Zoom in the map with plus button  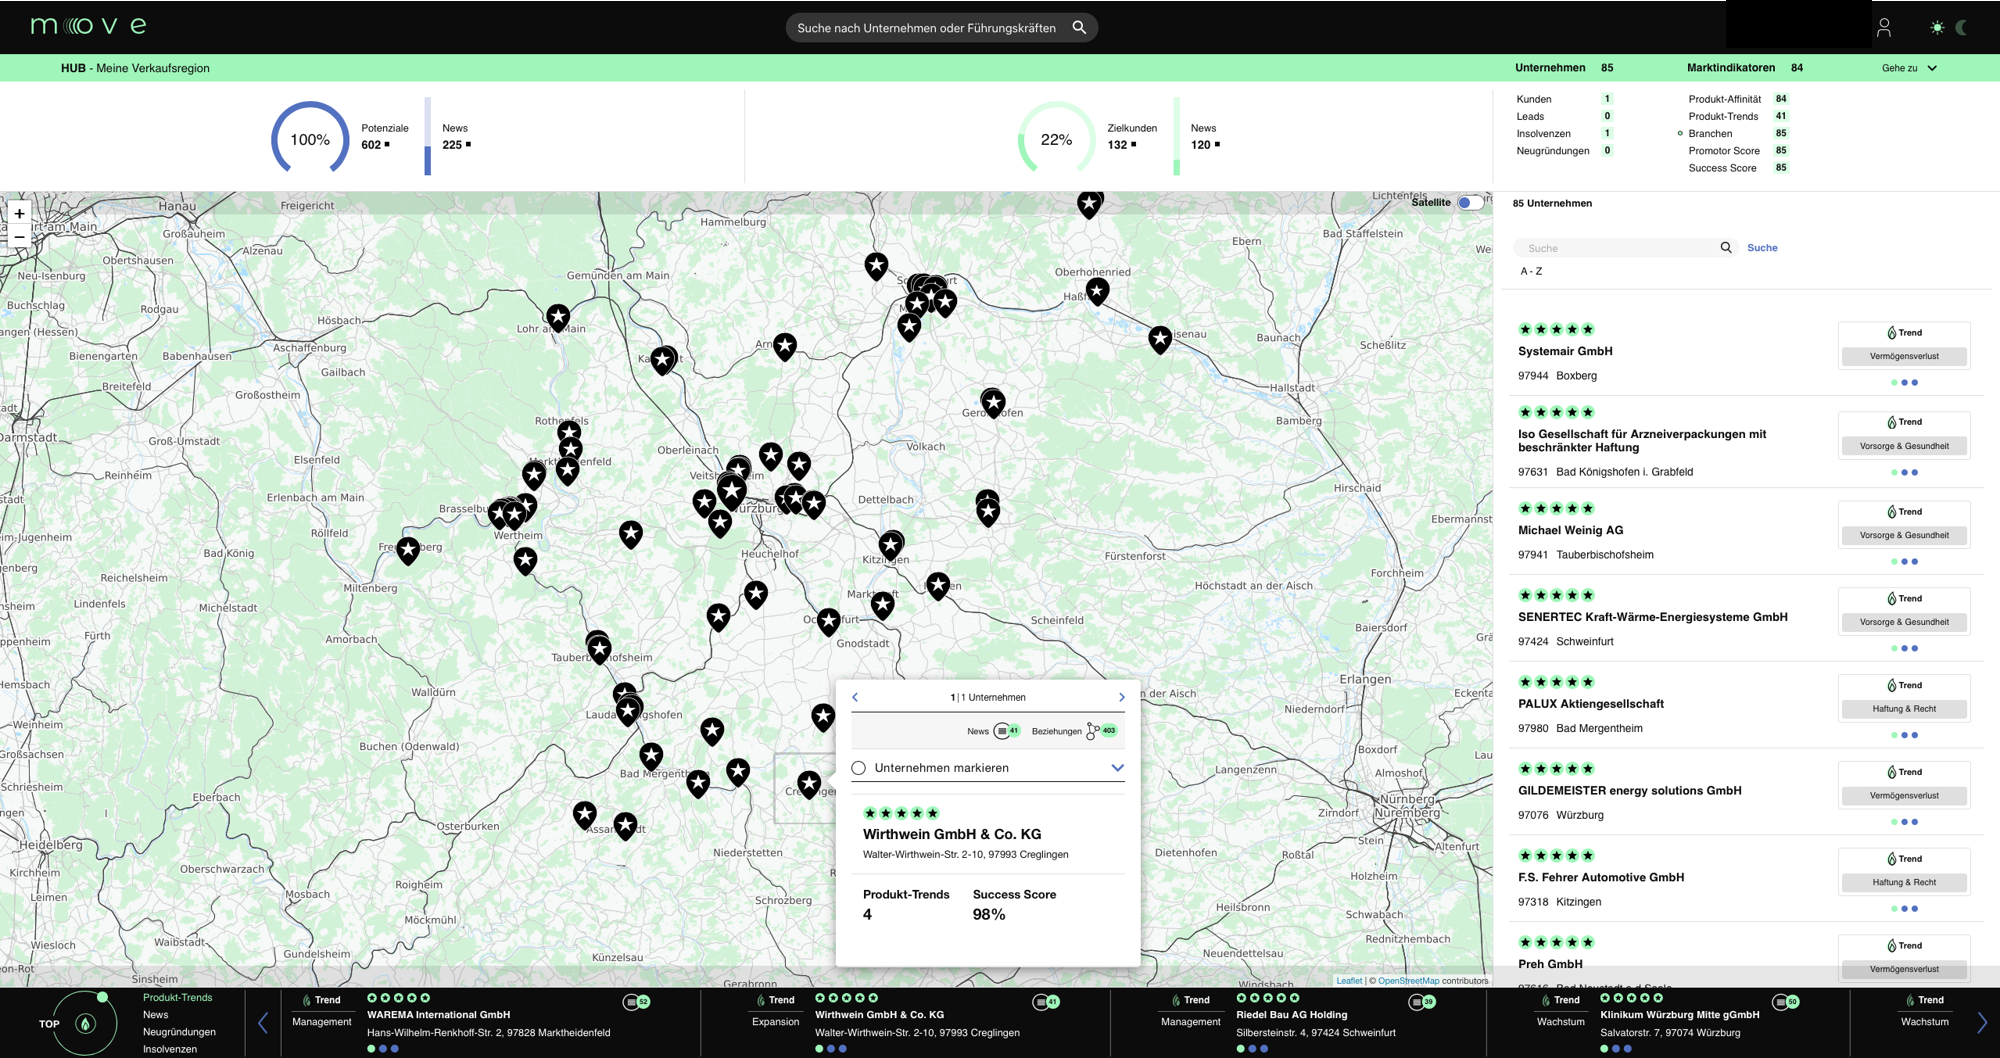coord(19,213)
